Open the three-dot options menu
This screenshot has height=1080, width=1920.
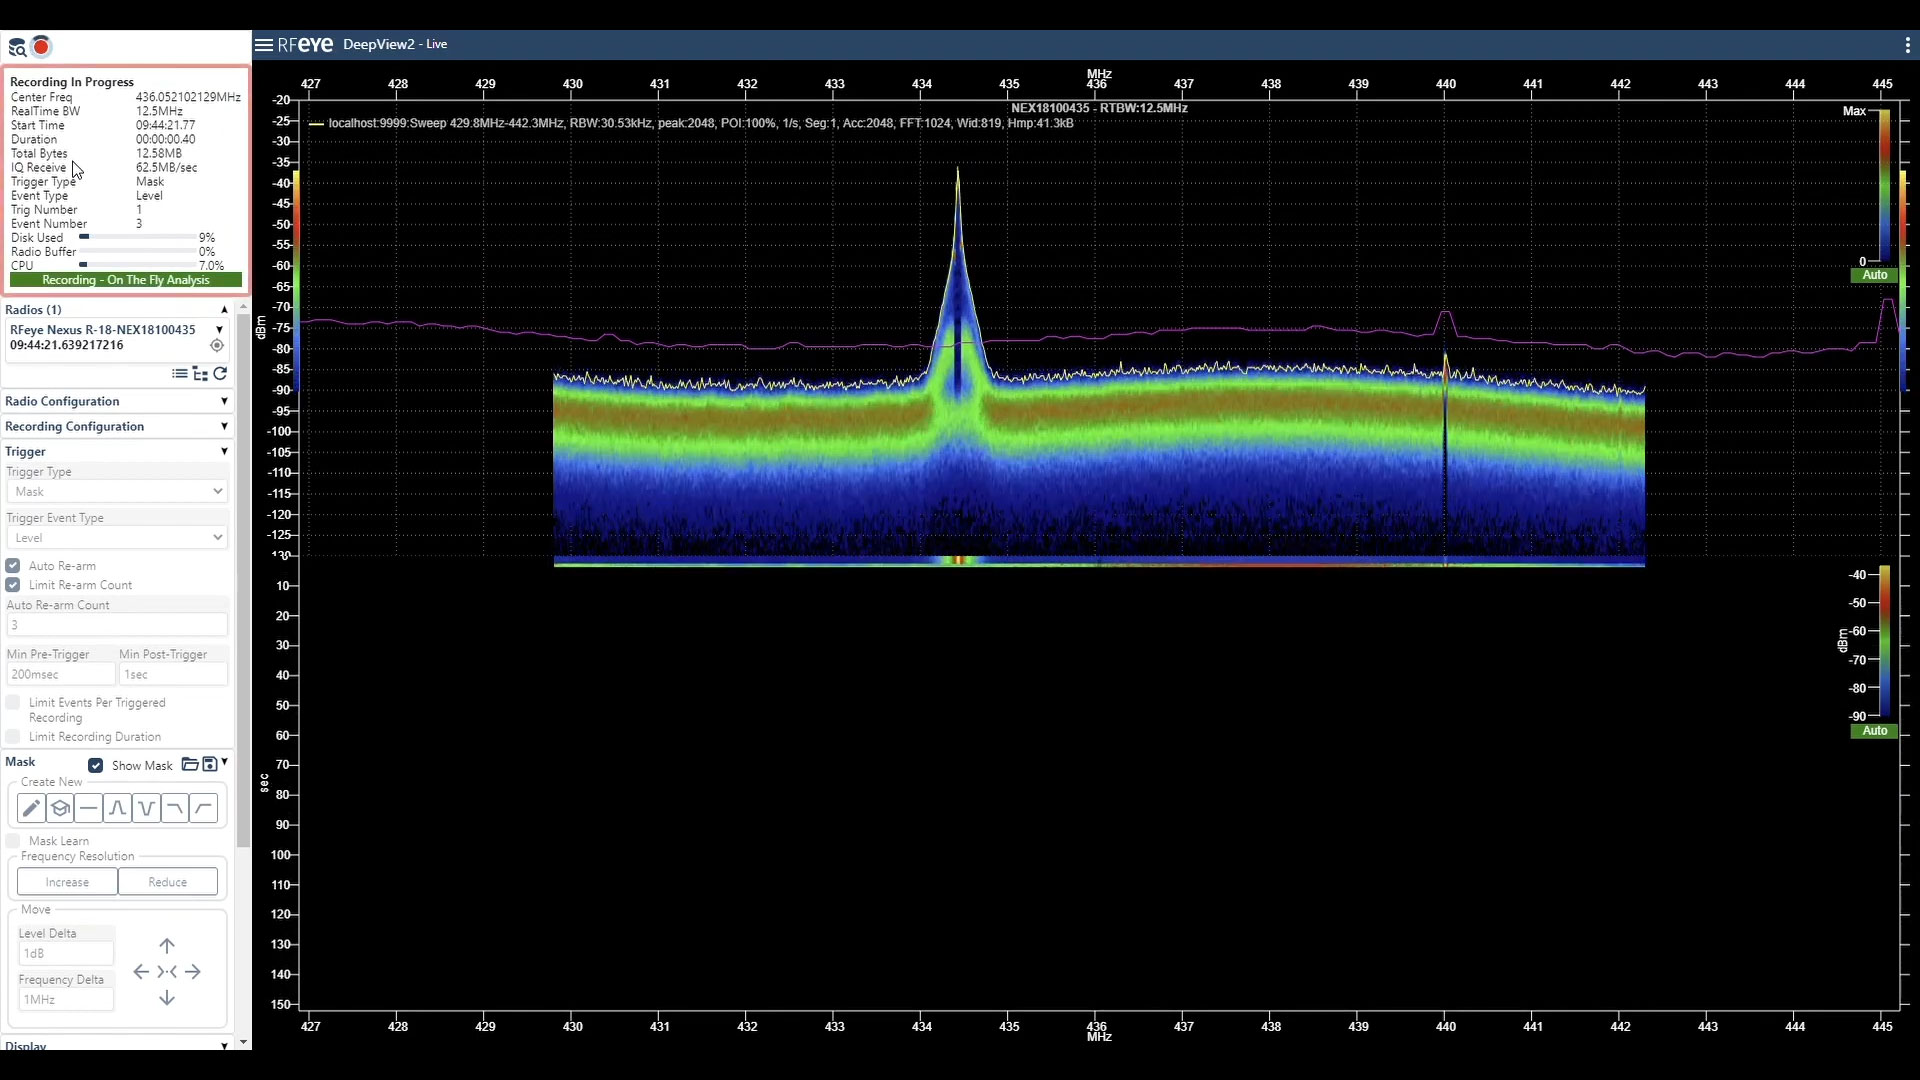(1907, 45)
